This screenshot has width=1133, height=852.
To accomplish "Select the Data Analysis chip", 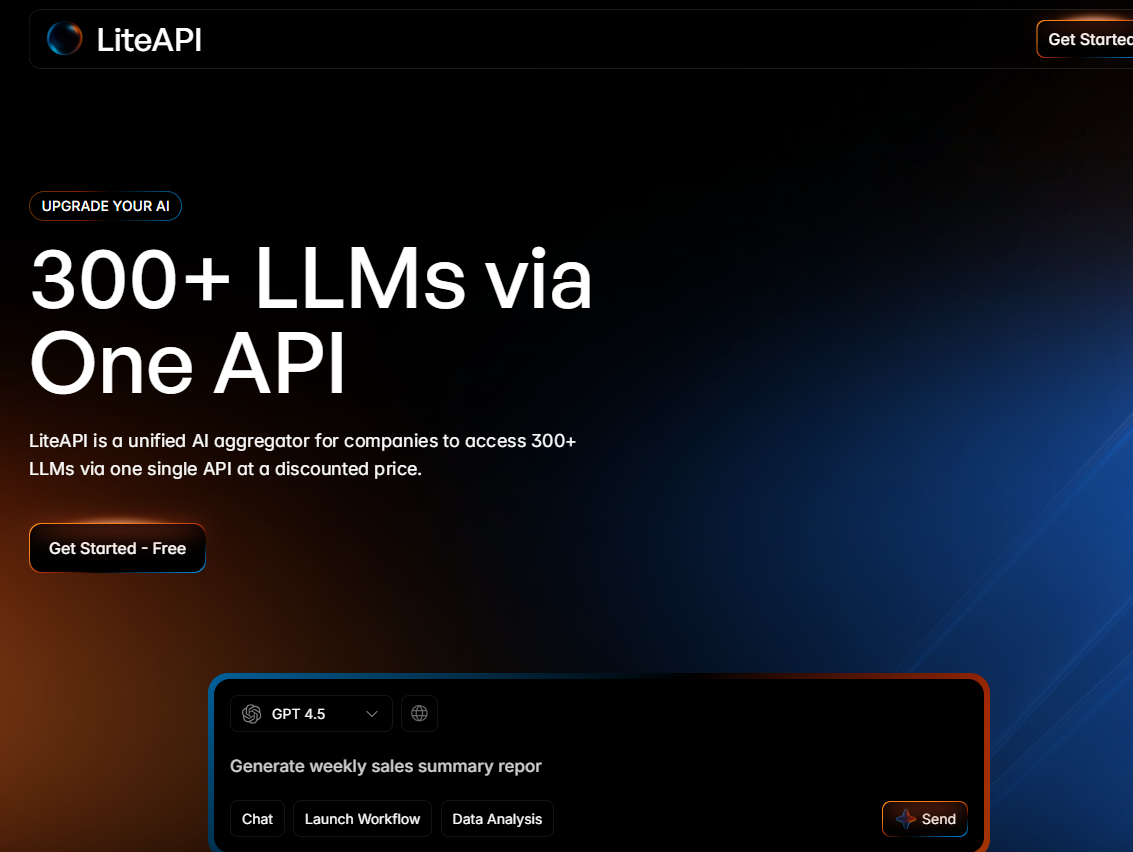I will pyautogui.click(x=497, y=819).
